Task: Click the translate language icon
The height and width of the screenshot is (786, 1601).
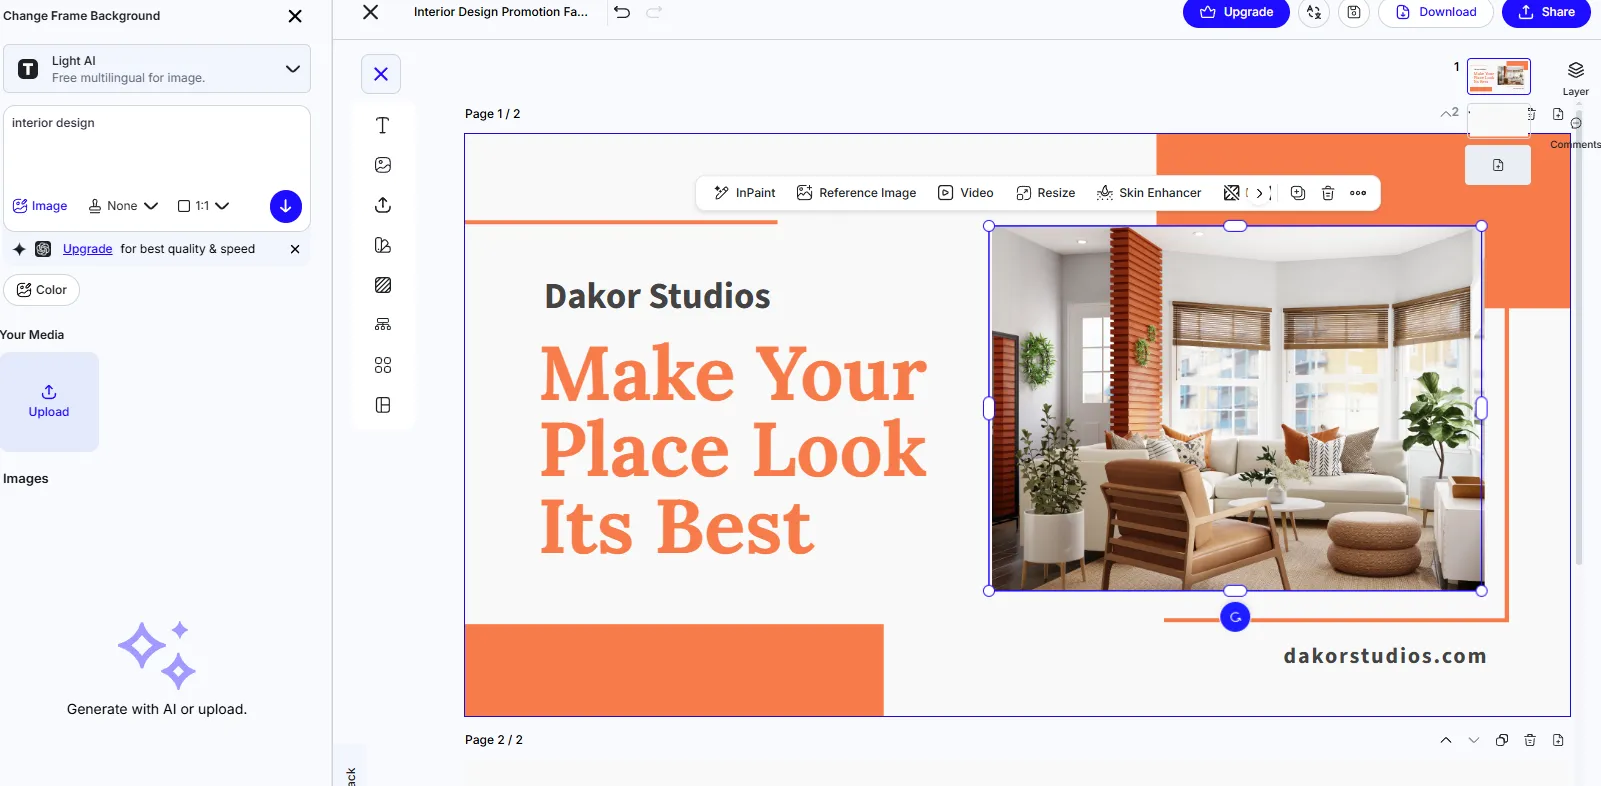Action: 1314,13
